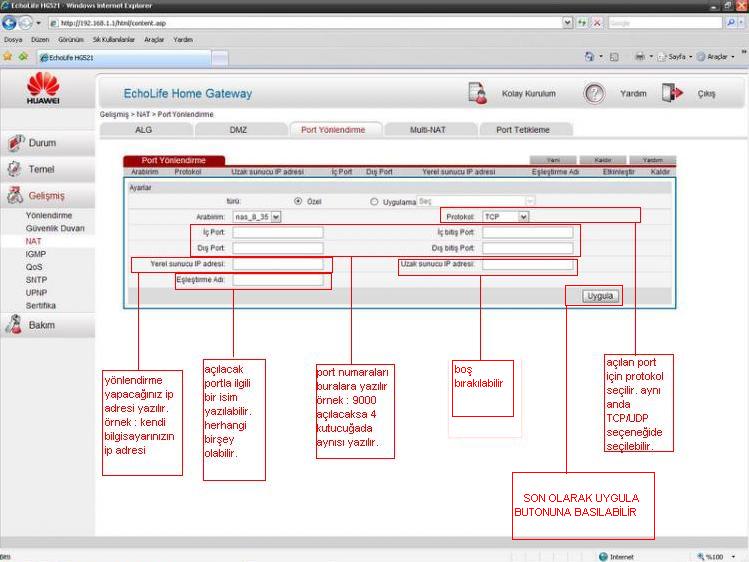Click the Yardım question mark icon
The width and height of the screenshot is (749, 562).
tap(594, 93)
